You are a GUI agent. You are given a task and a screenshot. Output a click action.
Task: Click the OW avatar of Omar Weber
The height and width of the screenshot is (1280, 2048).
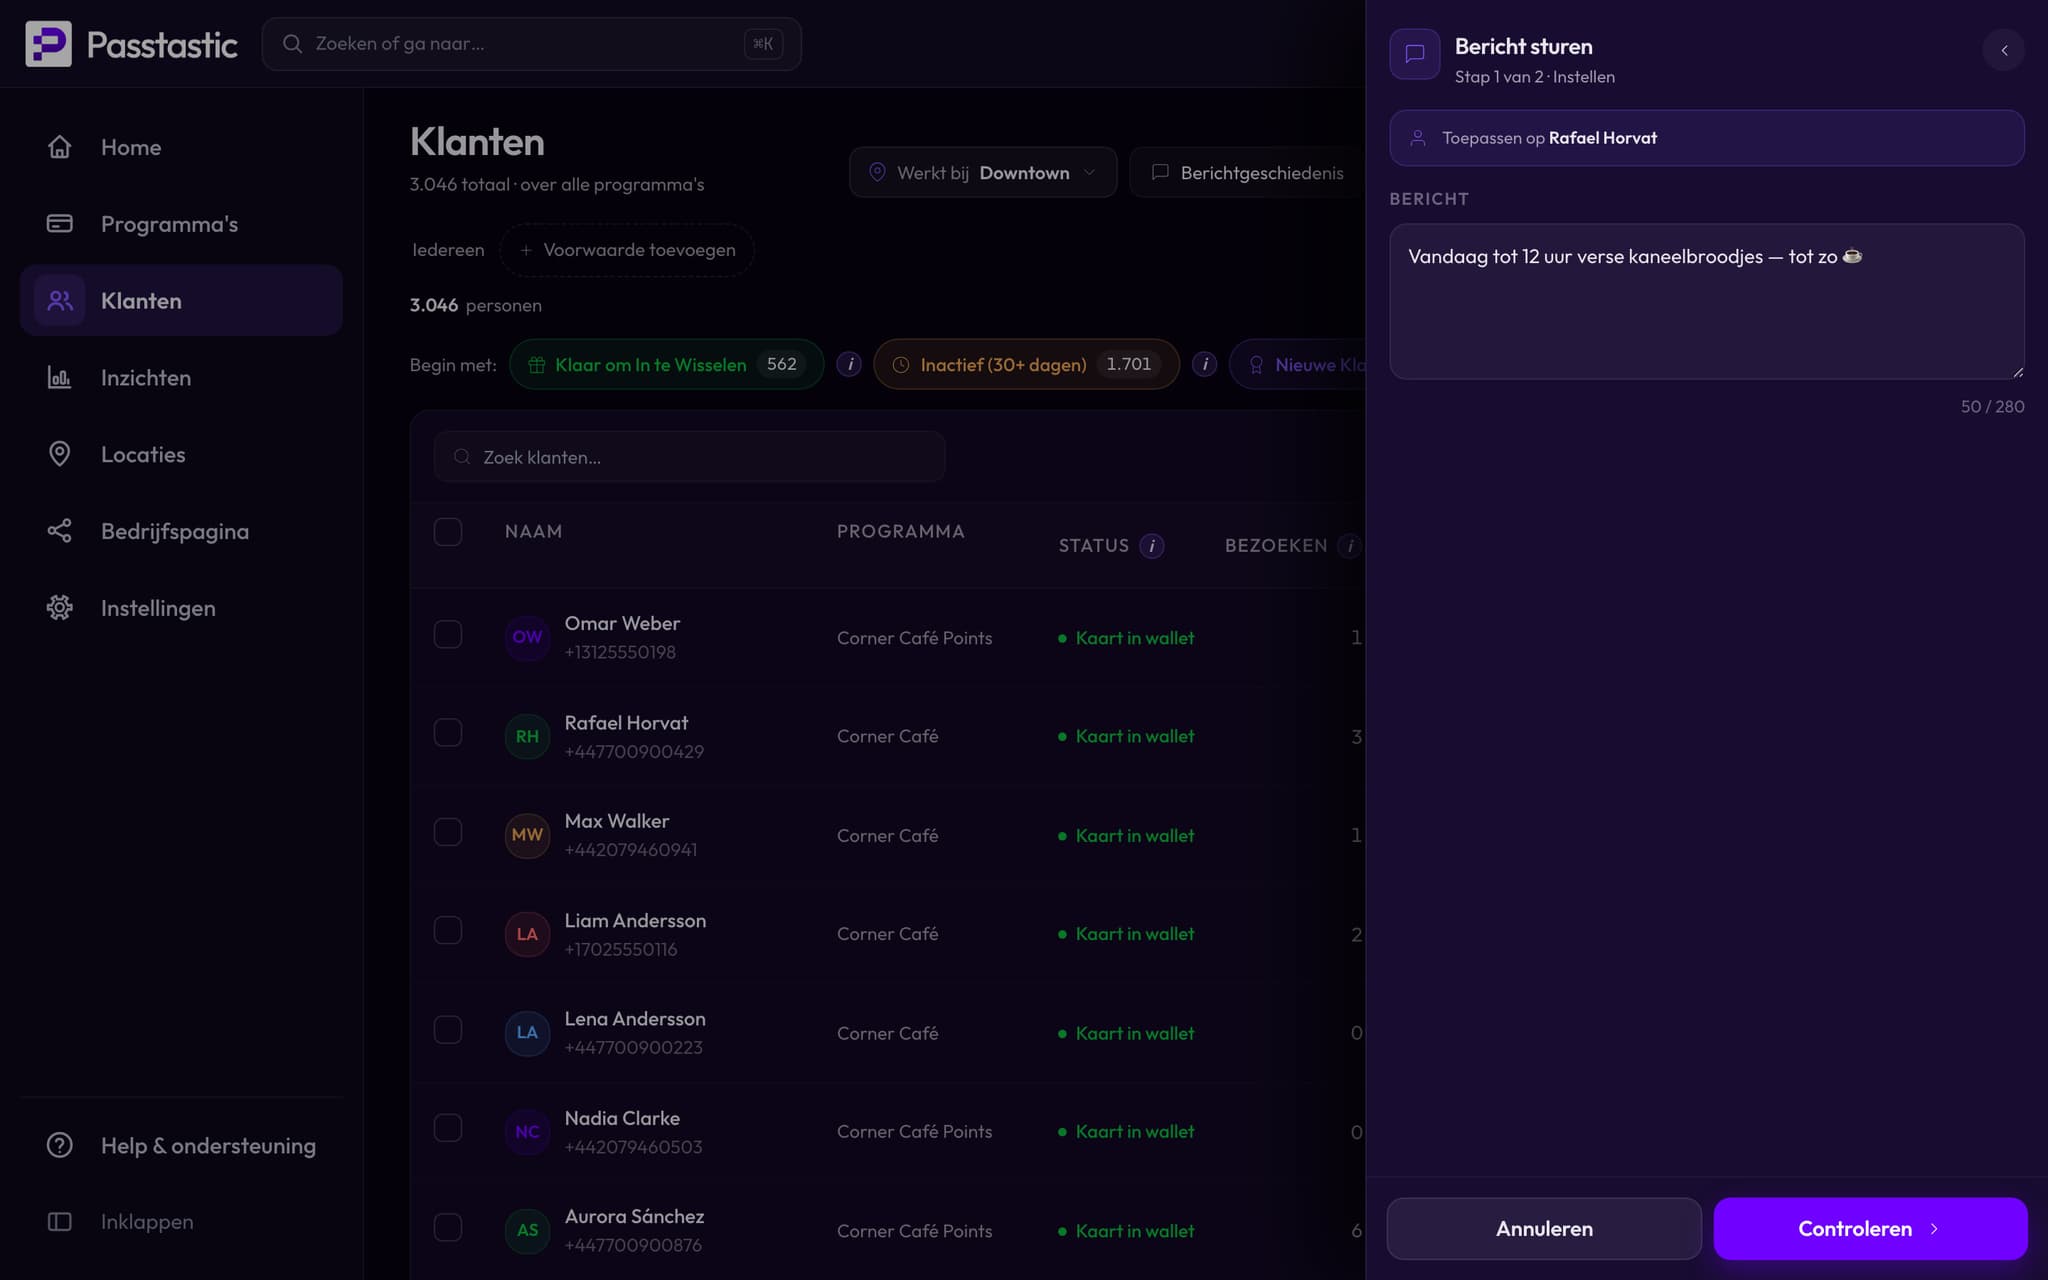pyautogui.click(x=527, y=637)
